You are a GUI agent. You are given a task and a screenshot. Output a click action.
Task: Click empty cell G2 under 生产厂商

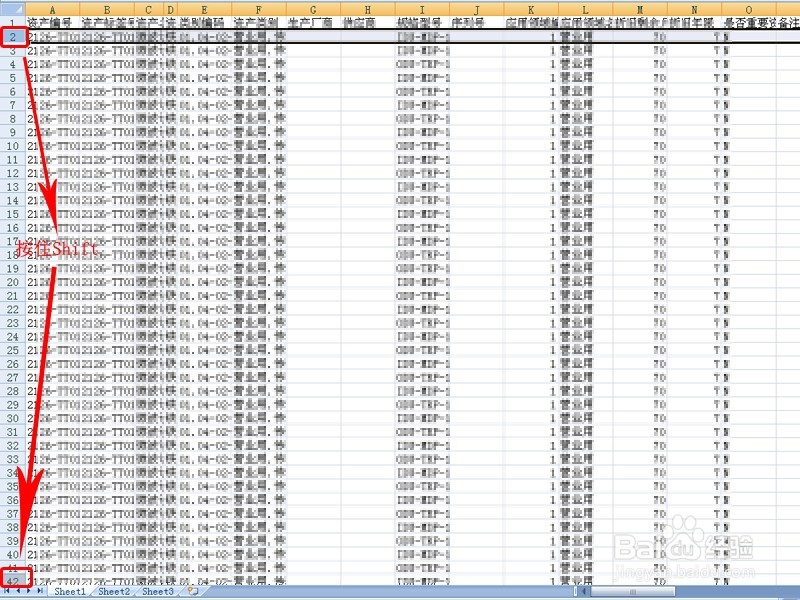tap(313, 37)
